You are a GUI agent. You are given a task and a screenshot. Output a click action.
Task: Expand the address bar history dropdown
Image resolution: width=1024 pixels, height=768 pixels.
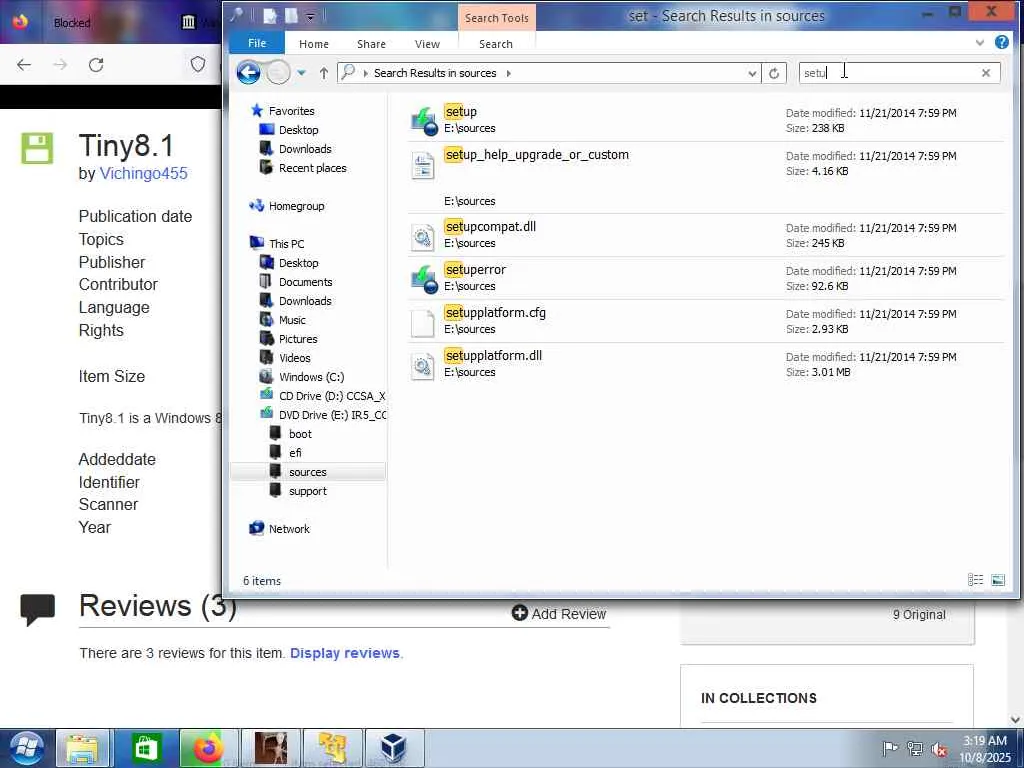tap(752, 73)
